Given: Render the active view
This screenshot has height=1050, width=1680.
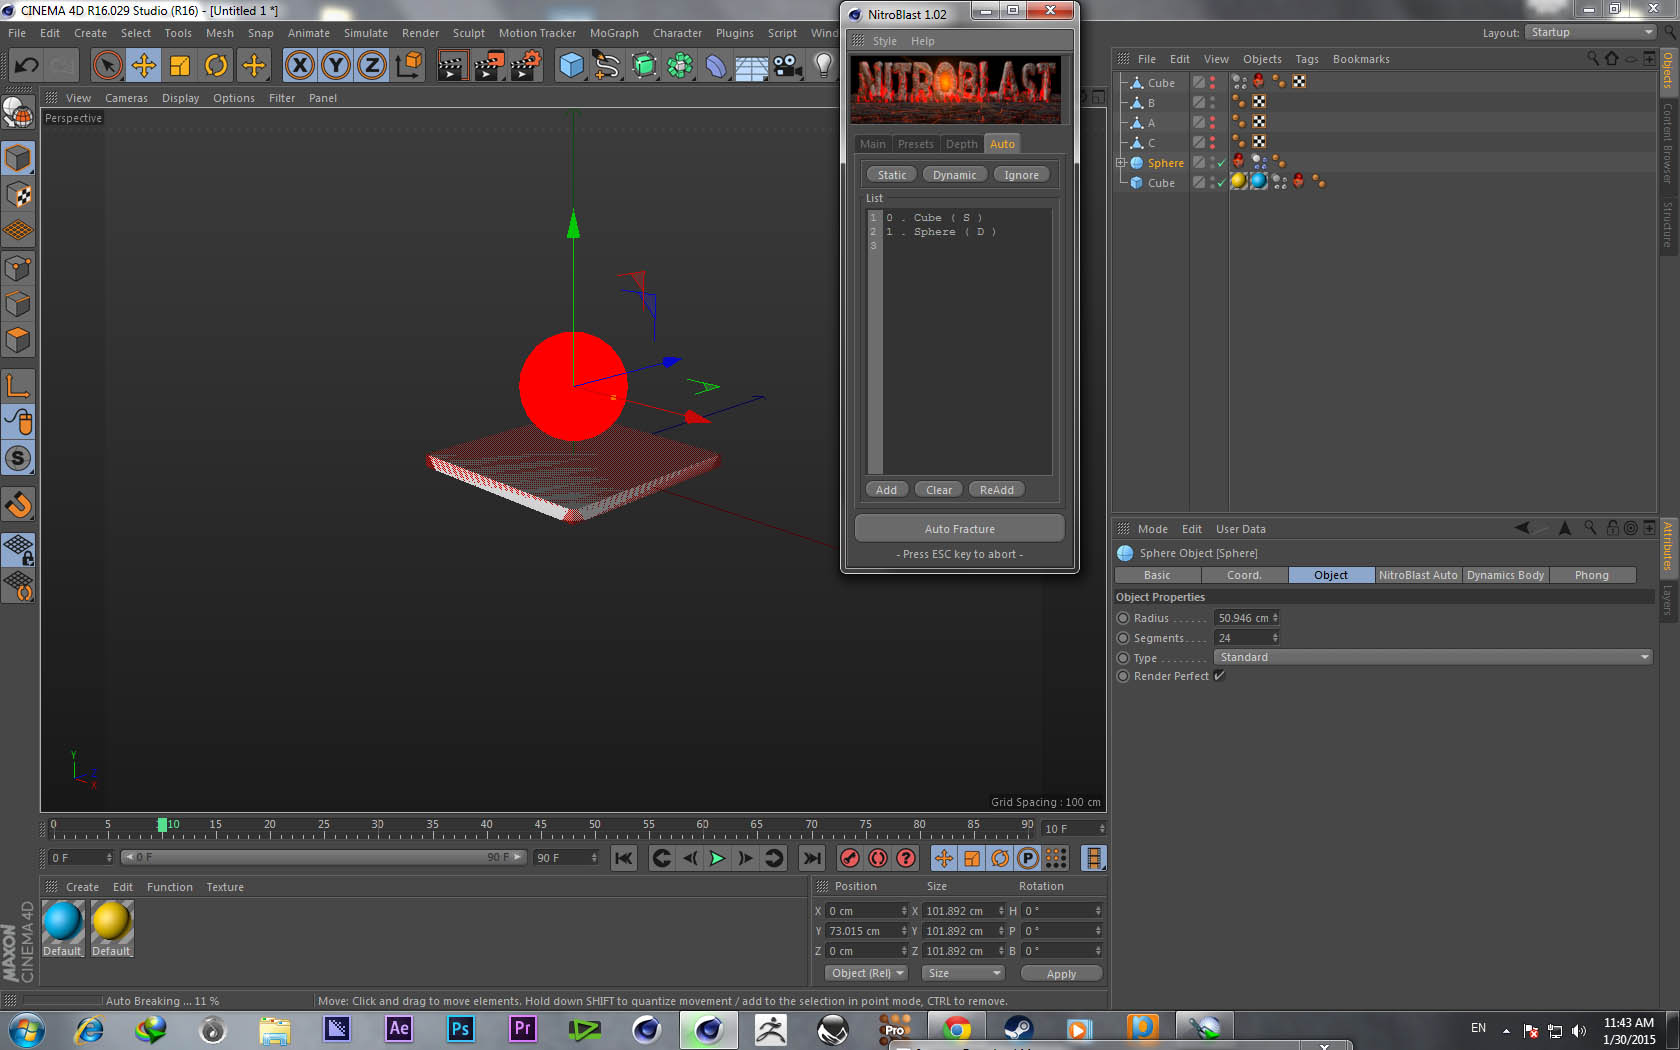Looking at the screenshot, I should tap(452, 66).
